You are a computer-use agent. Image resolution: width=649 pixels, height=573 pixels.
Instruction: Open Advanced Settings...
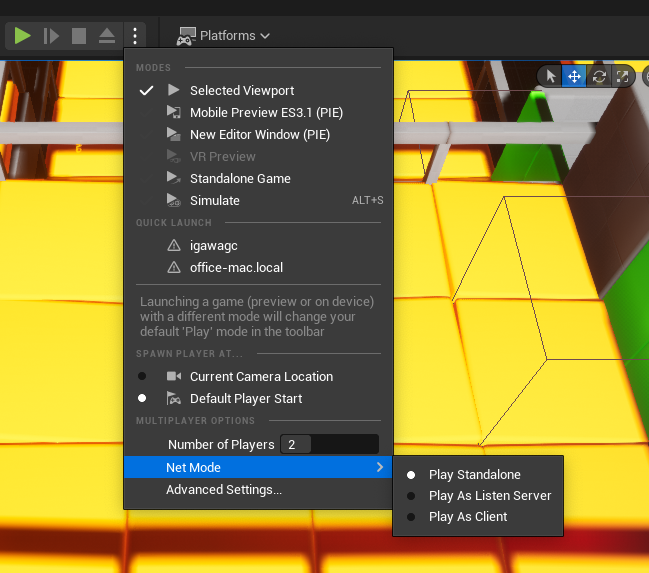pyautogui.click(x=223, y=489)
